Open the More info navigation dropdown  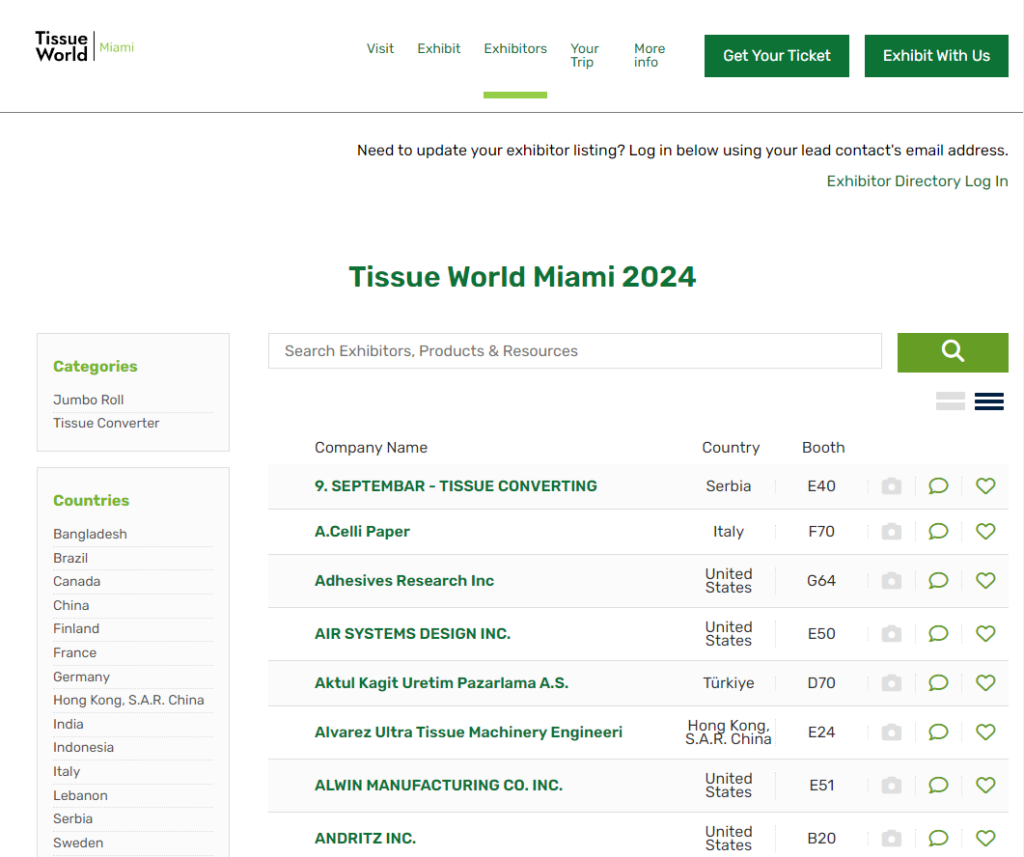(x=649, y=55)
